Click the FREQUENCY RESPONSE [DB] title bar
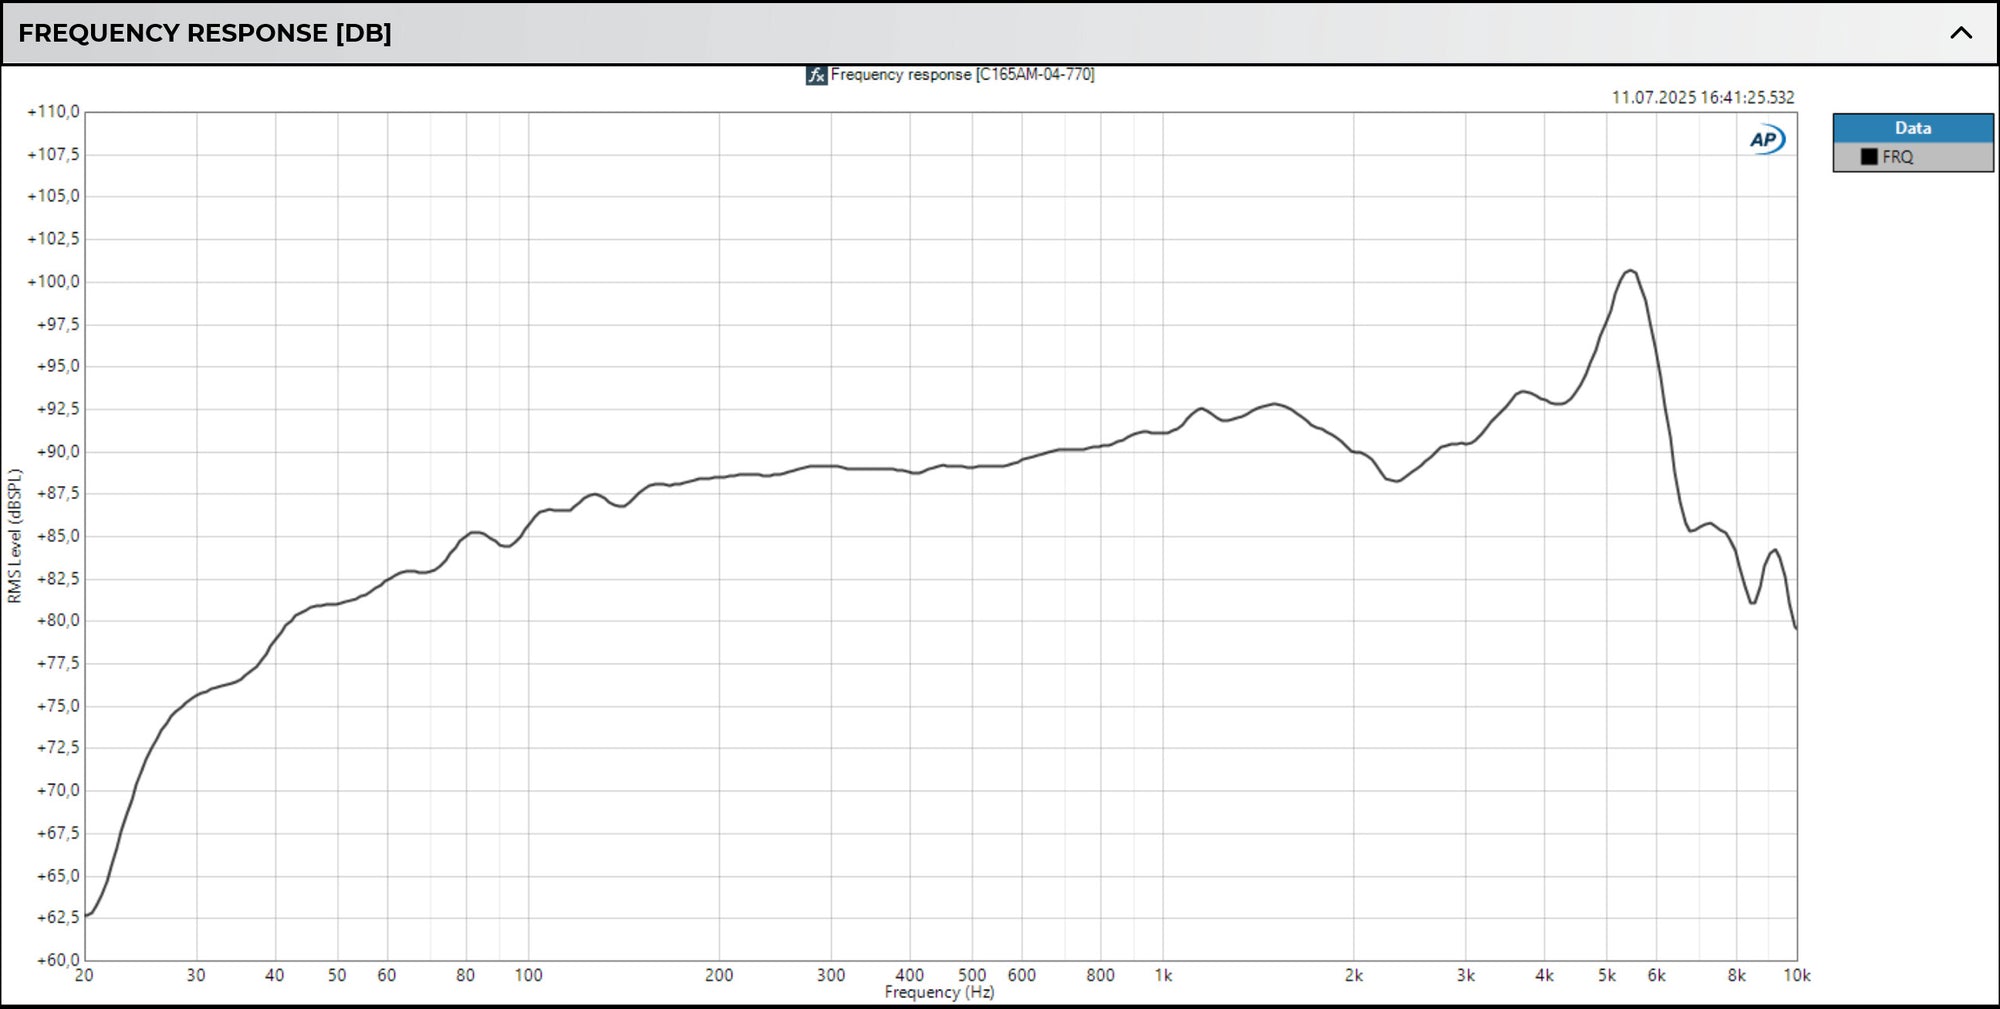 tap(205, 32)
